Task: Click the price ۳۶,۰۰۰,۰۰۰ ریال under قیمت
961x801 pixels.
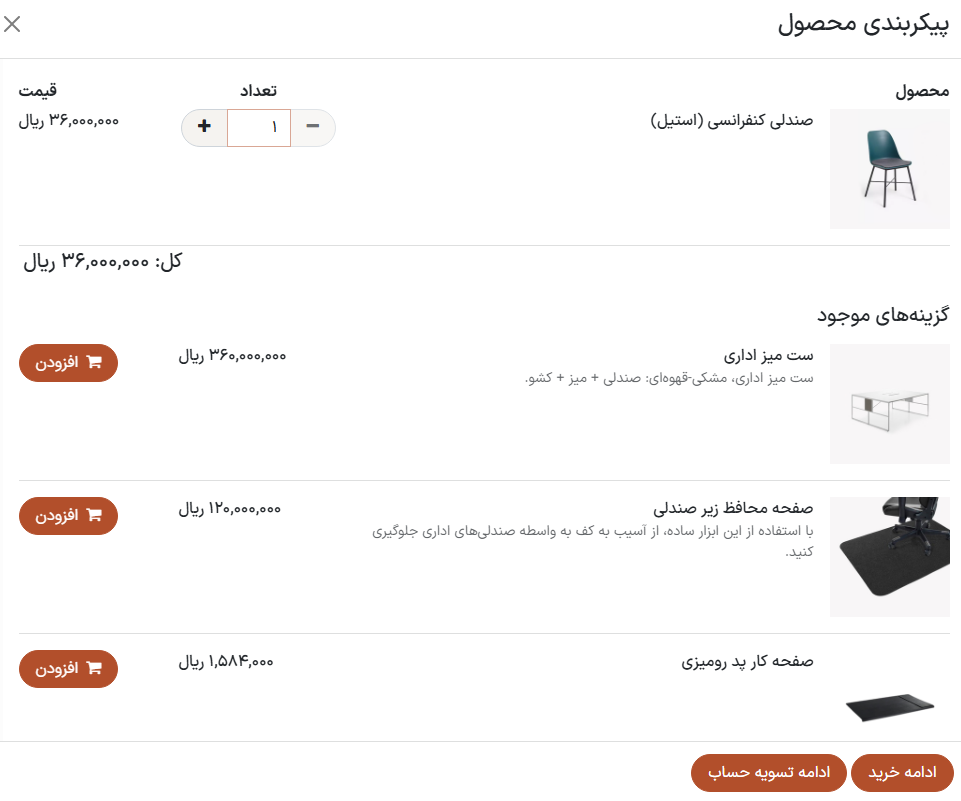Action: pos(68,119)
